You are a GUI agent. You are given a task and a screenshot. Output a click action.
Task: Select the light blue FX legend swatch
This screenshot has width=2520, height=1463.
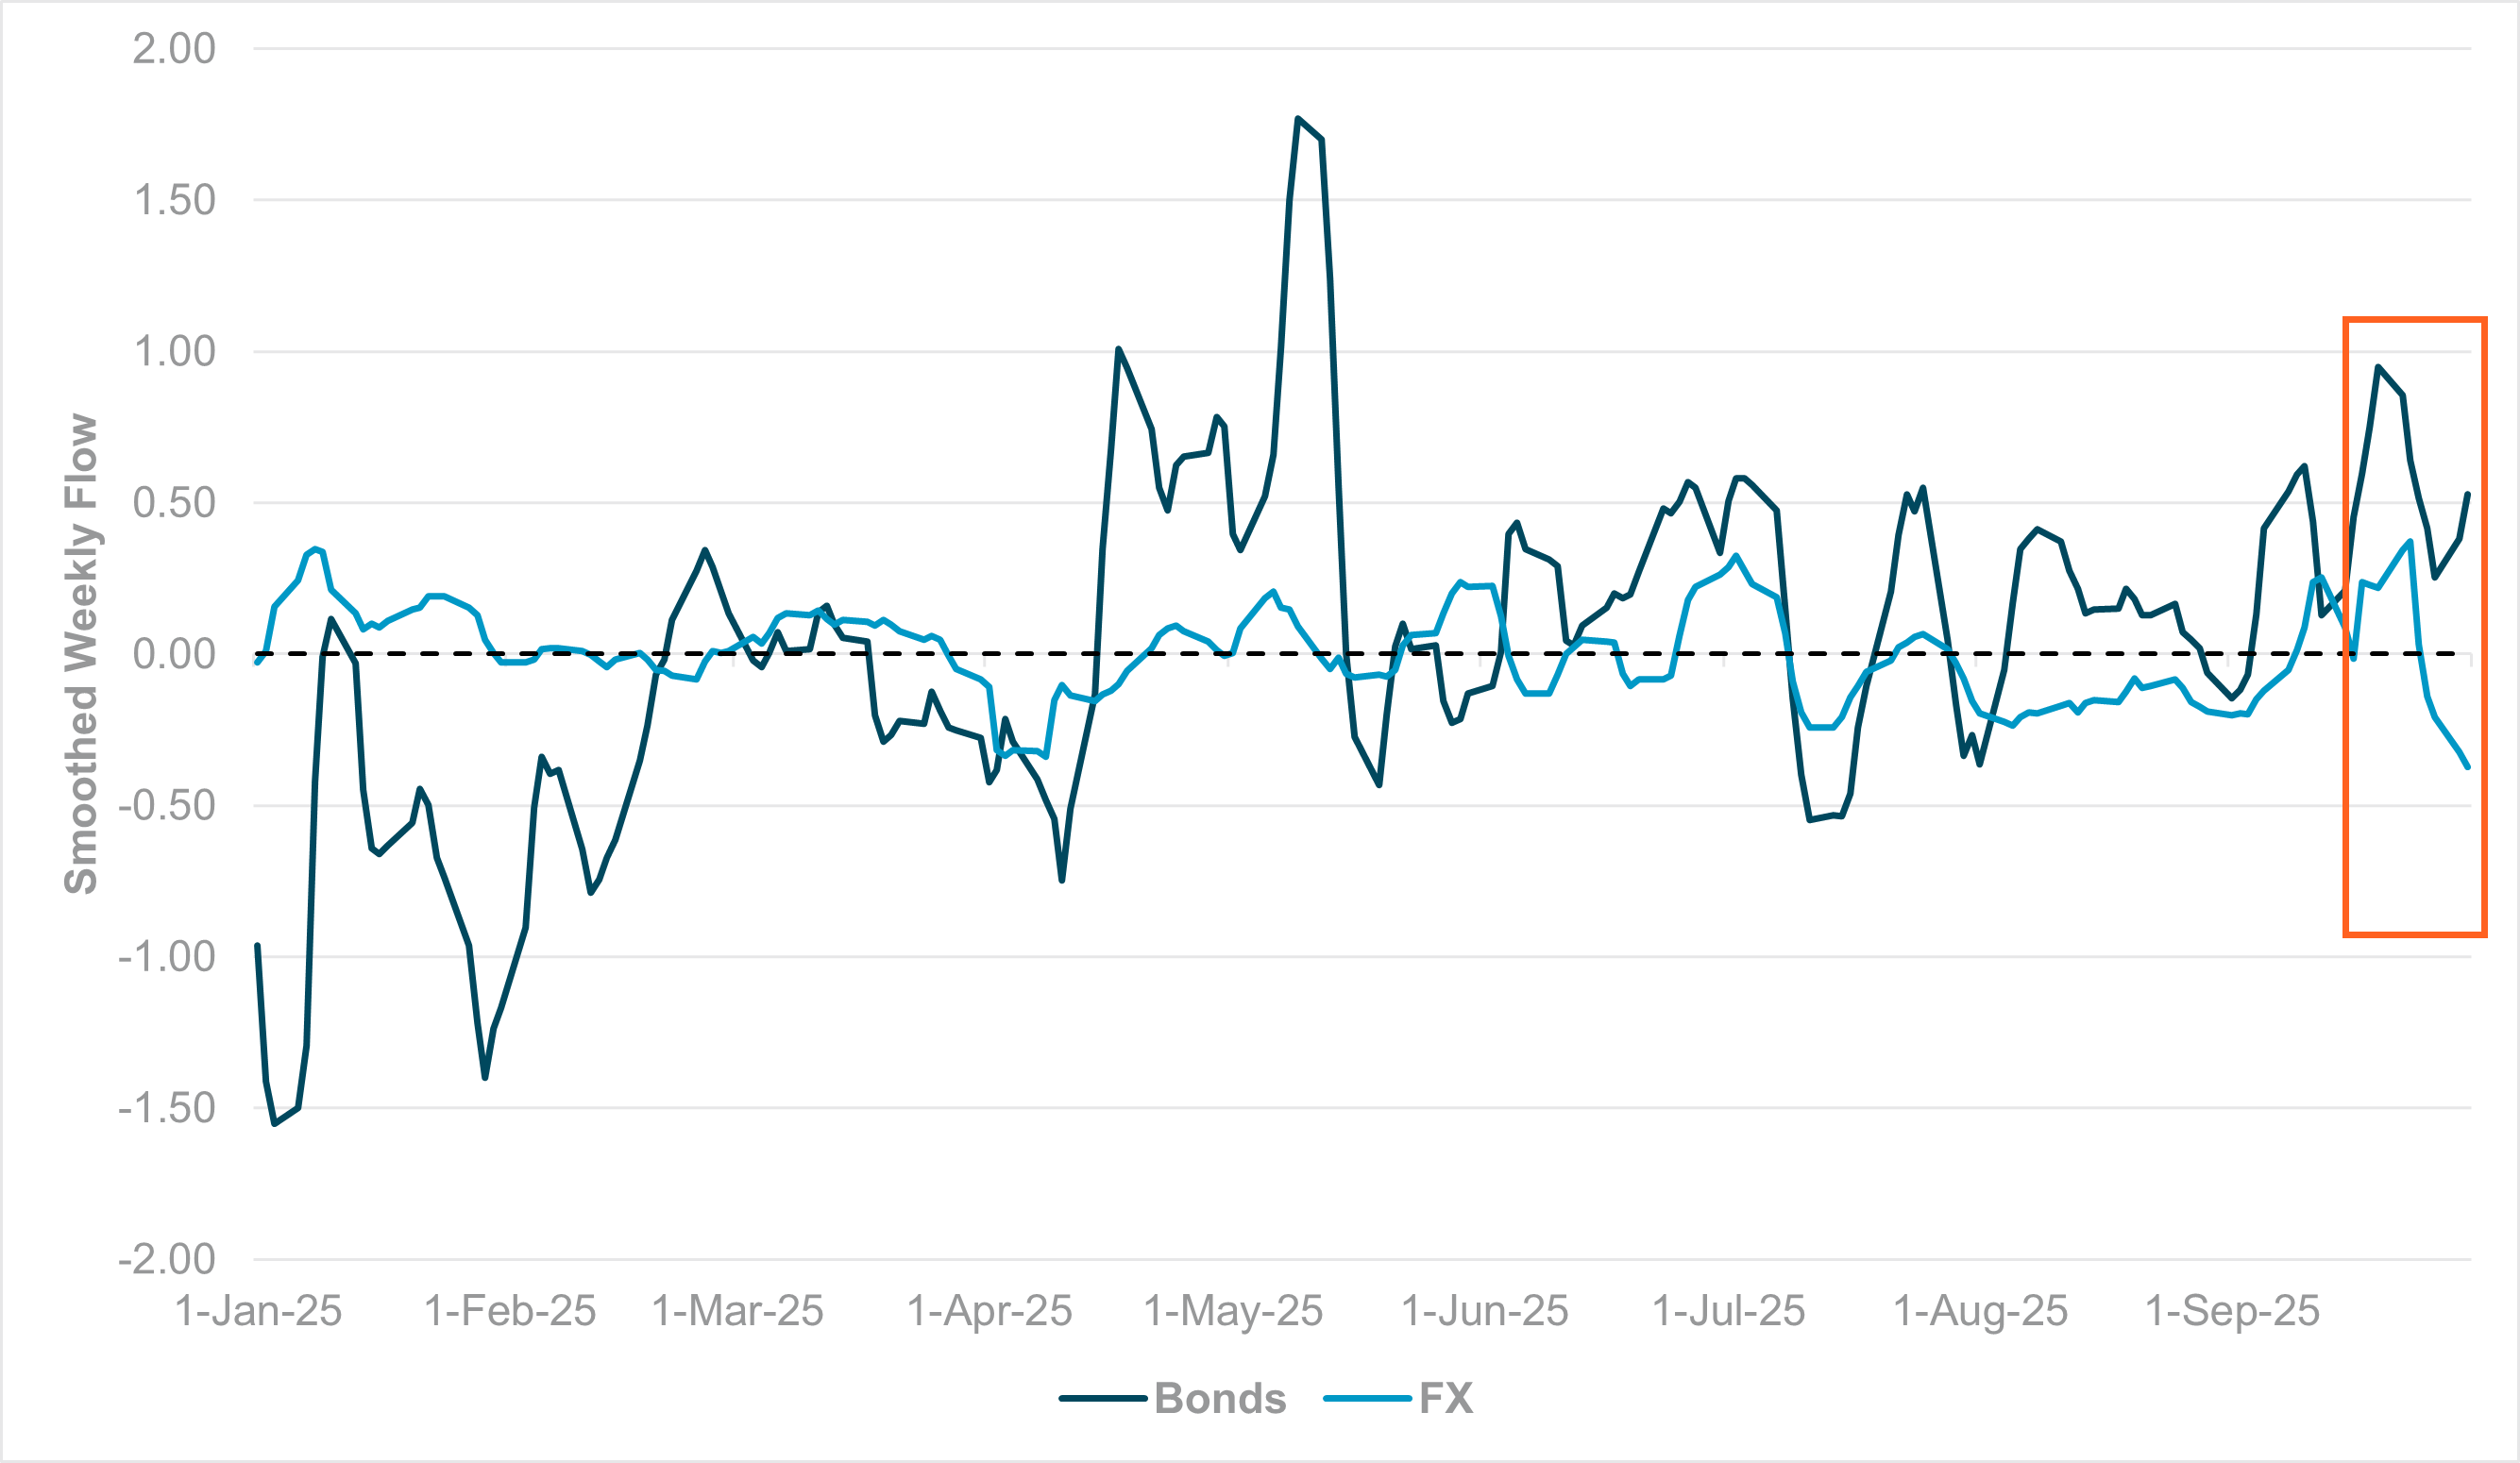[x=1367, y=1398]
